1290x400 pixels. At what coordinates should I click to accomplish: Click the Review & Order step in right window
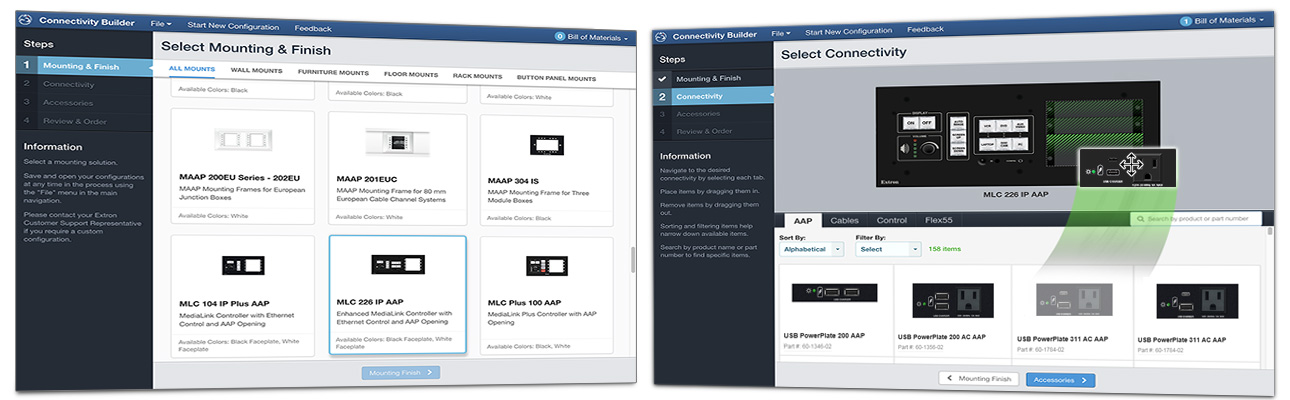(714, 131)
